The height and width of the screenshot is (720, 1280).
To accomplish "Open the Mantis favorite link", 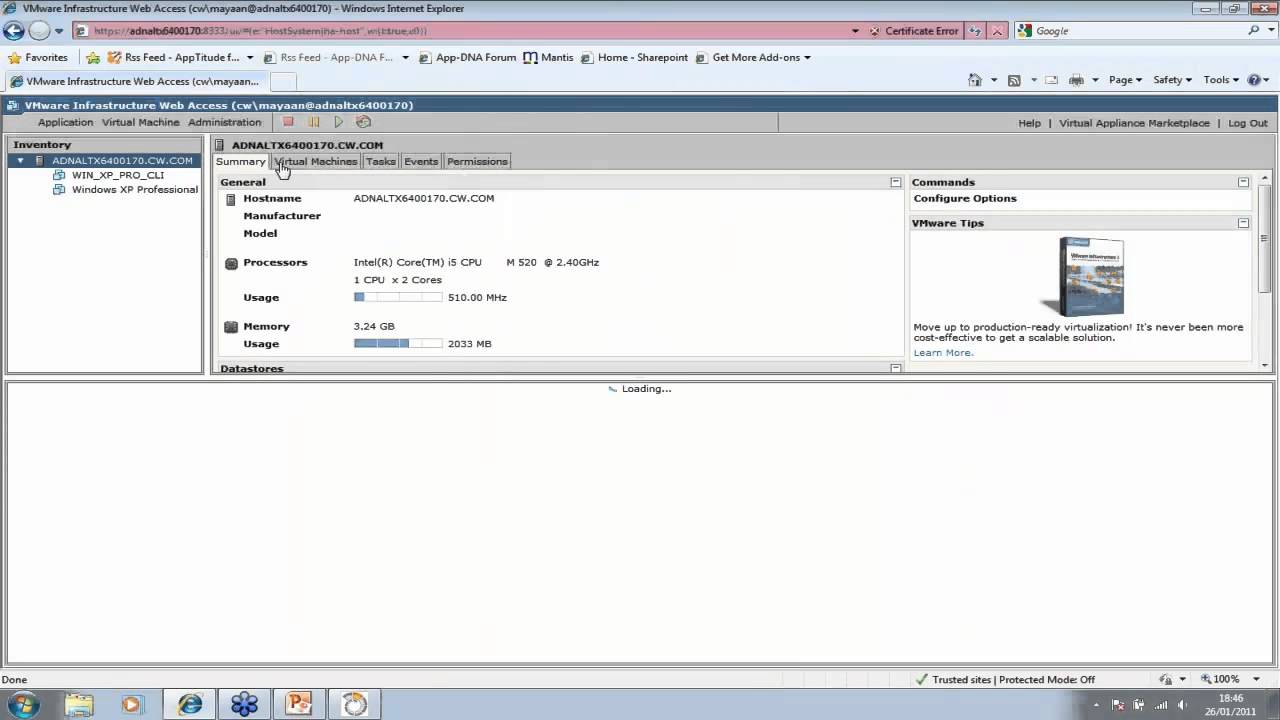I will 548,57.
